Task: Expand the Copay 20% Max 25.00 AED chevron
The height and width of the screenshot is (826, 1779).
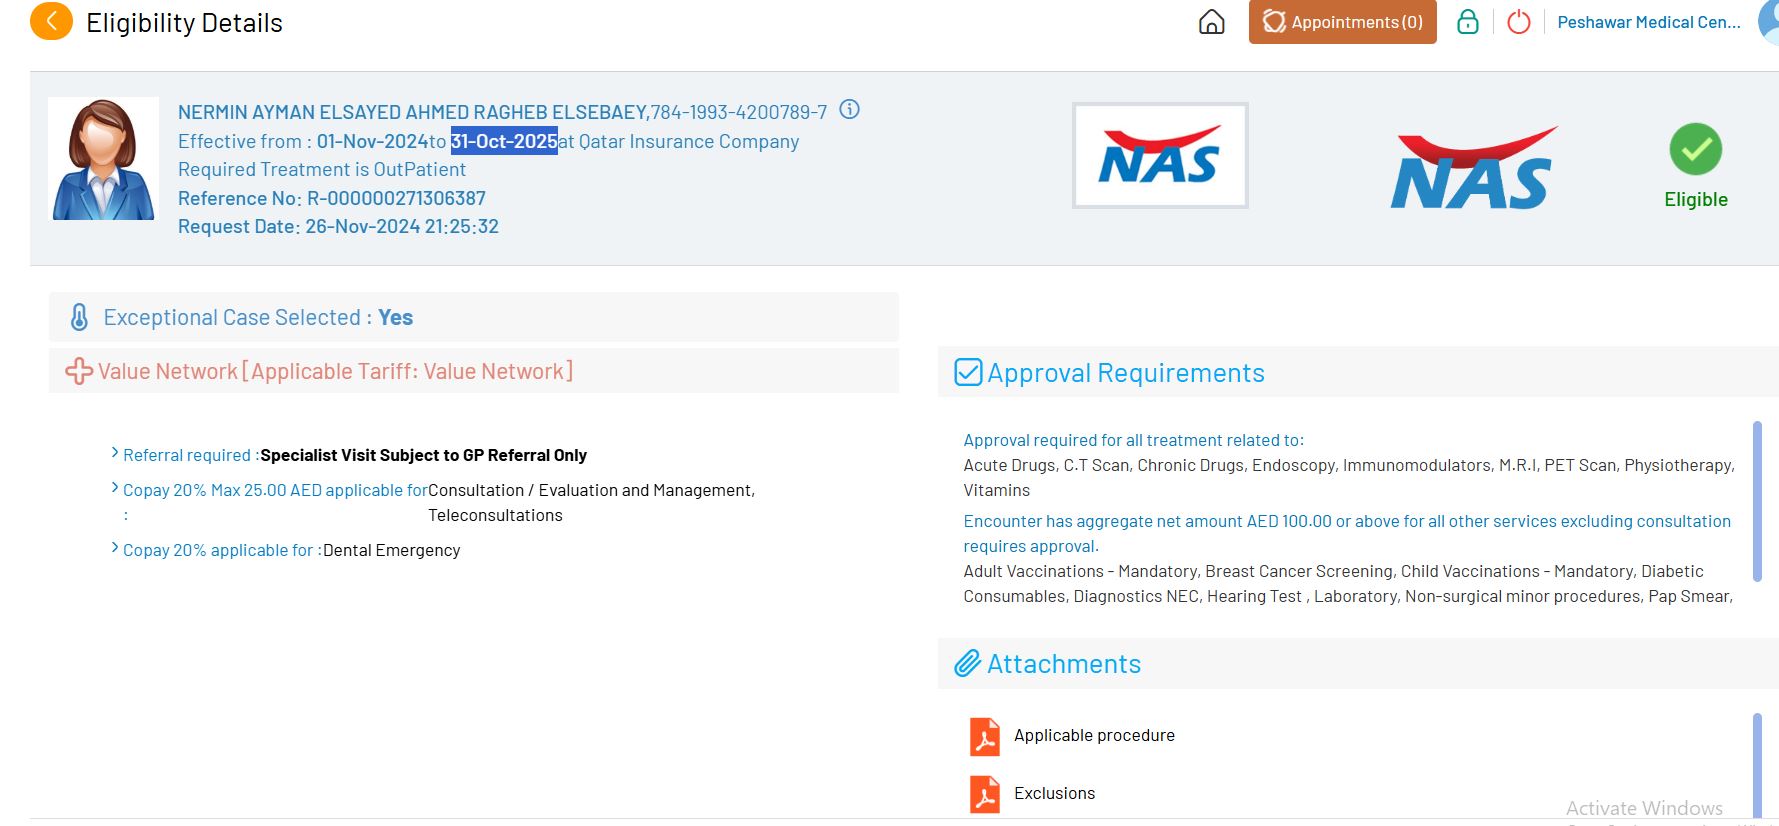Action: [115, 488]
